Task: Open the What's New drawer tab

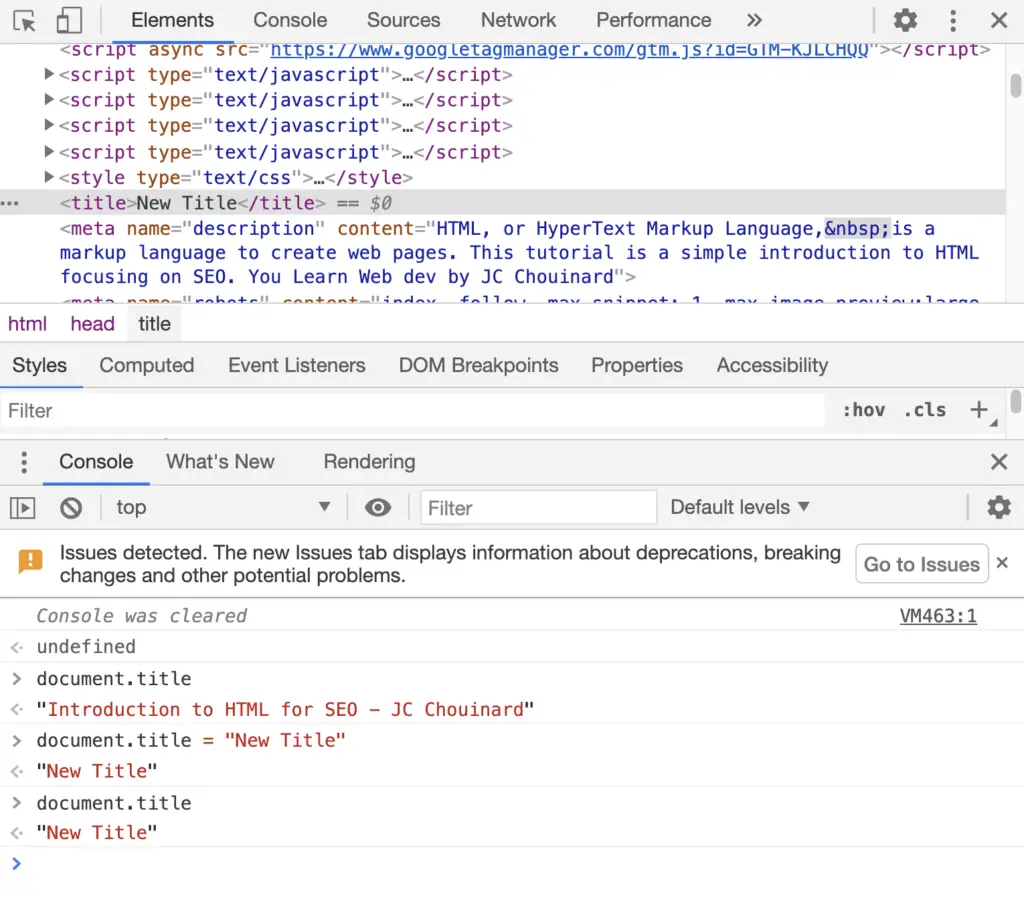Action: (x=220, y=462)
